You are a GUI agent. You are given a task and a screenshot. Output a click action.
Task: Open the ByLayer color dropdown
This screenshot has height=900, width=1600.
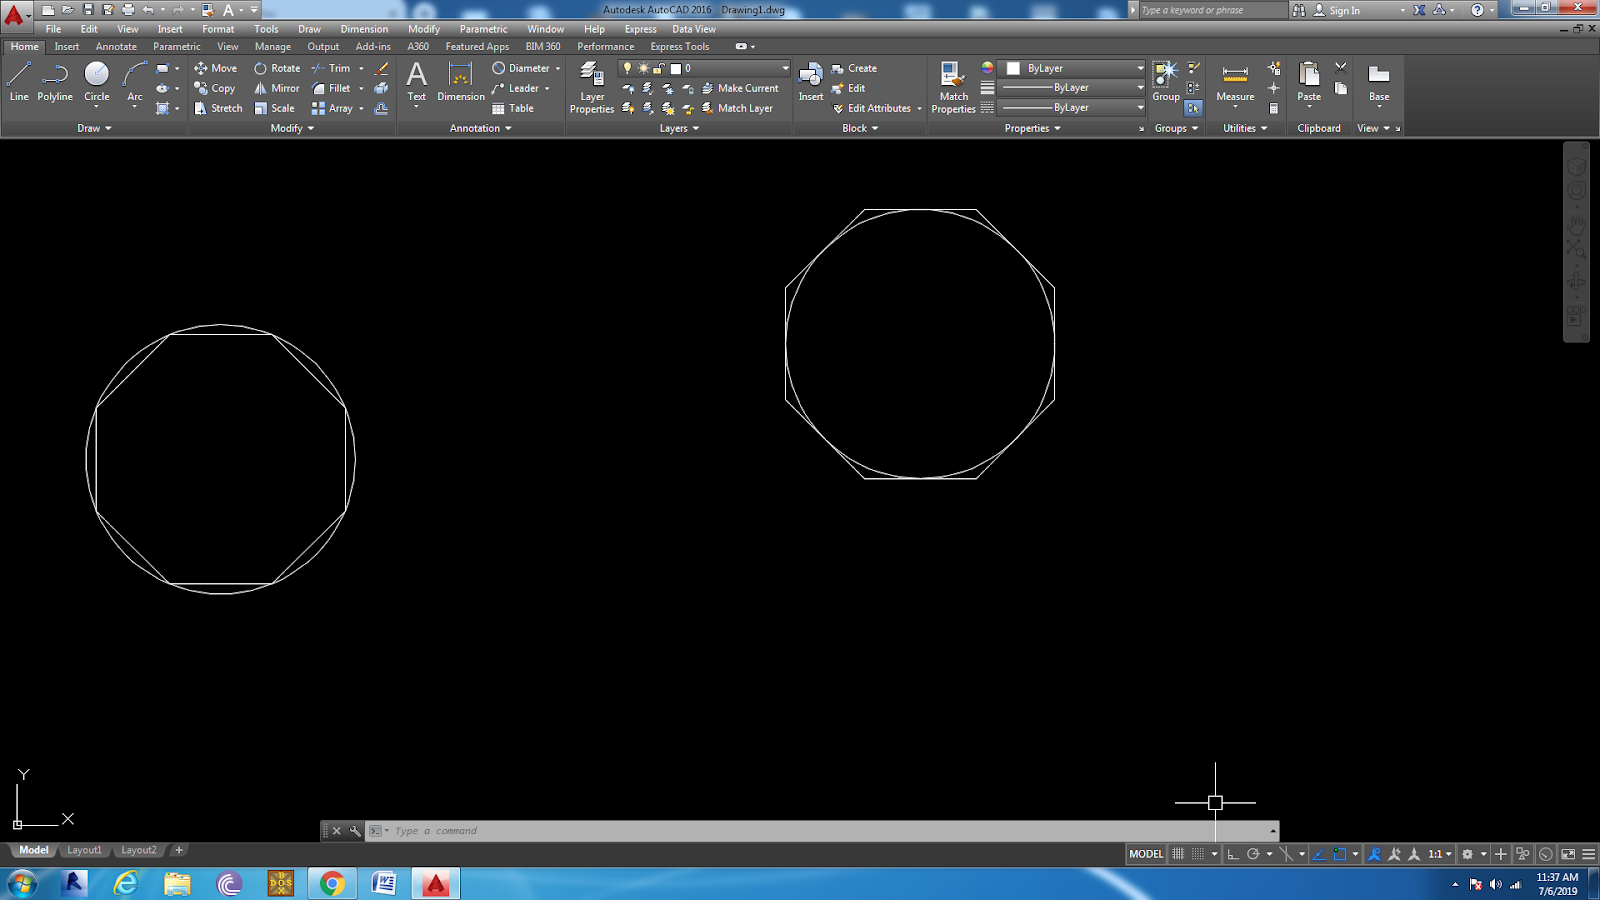1140,68
